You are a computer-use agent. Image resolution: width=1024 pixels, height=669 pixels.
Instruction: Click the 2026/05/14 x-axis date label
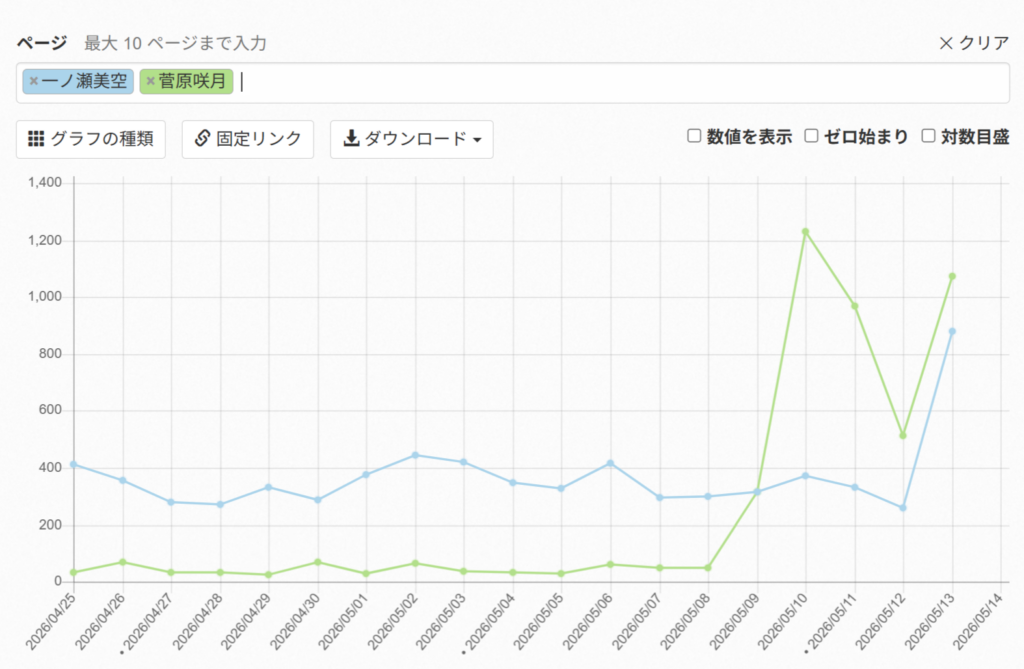978,621
